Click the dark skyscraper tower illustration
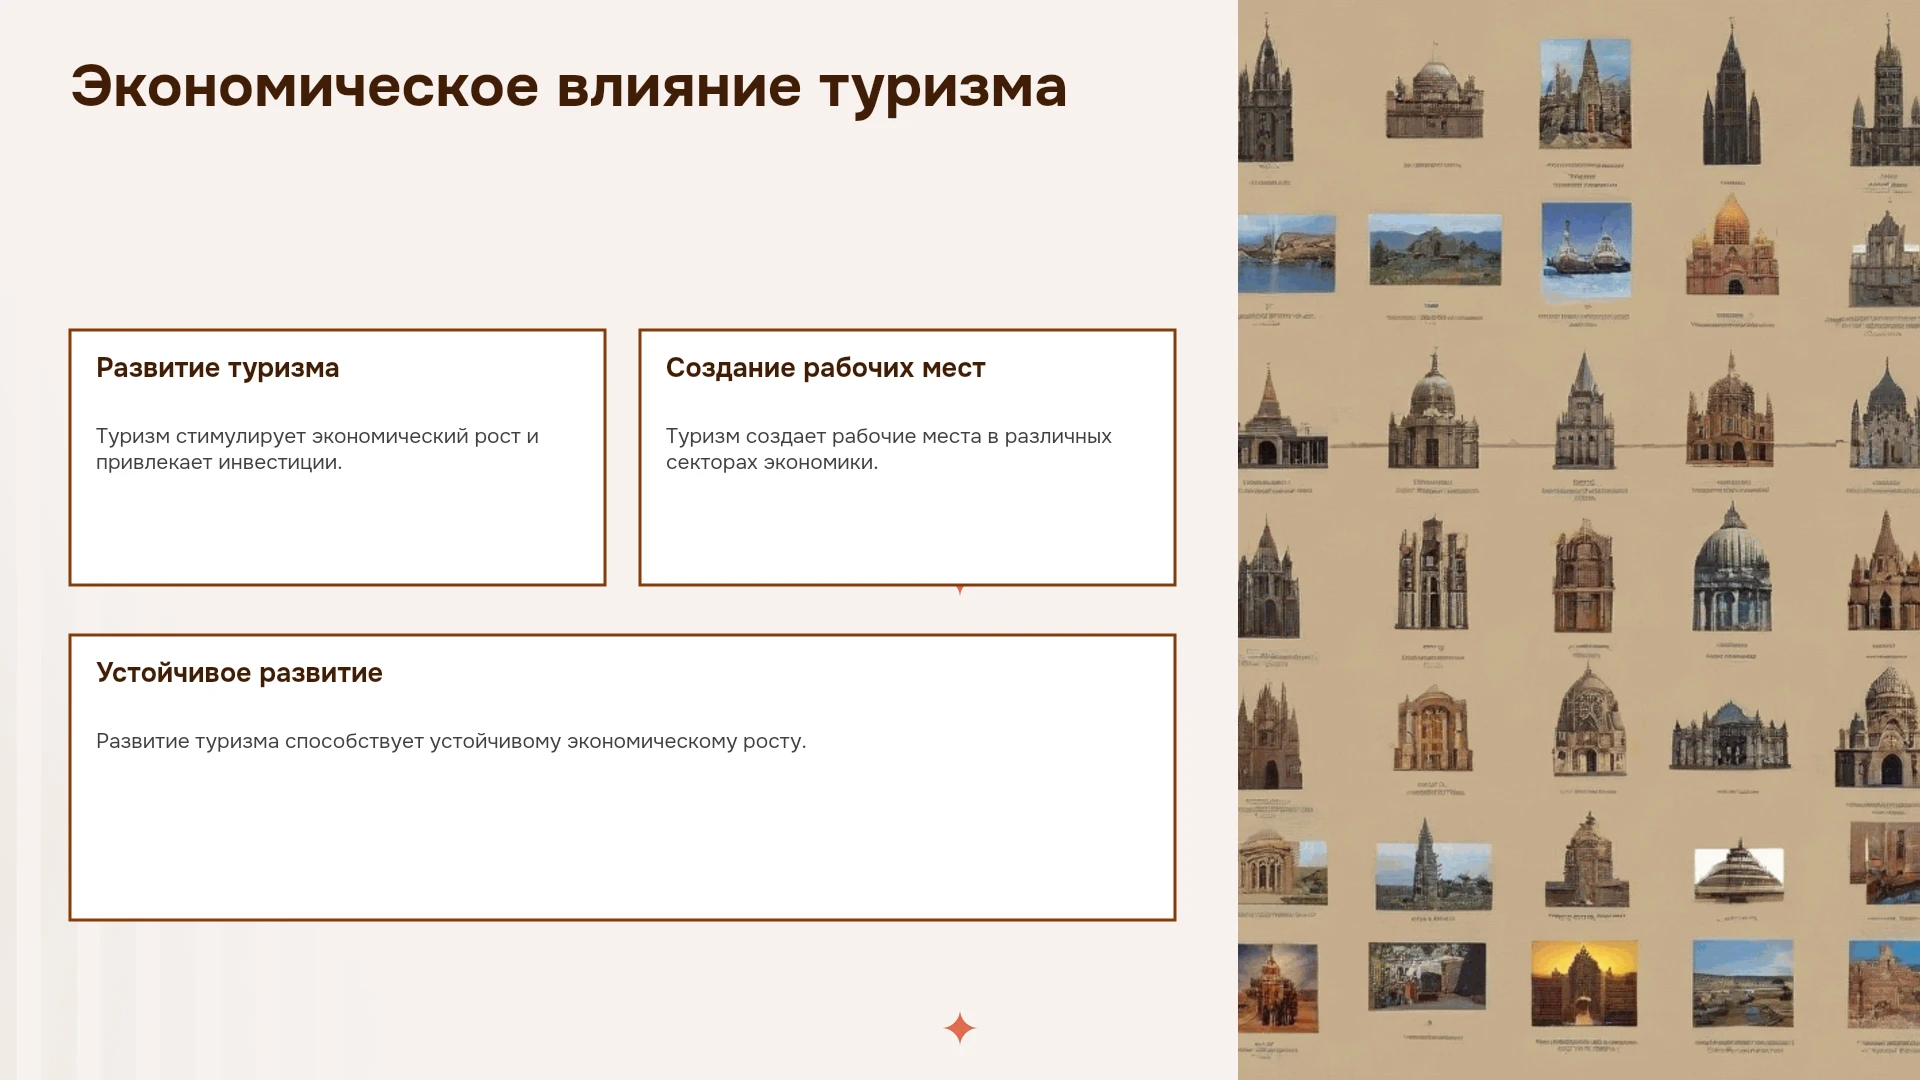1920x1080 pixels. (x=1731, y=95)
